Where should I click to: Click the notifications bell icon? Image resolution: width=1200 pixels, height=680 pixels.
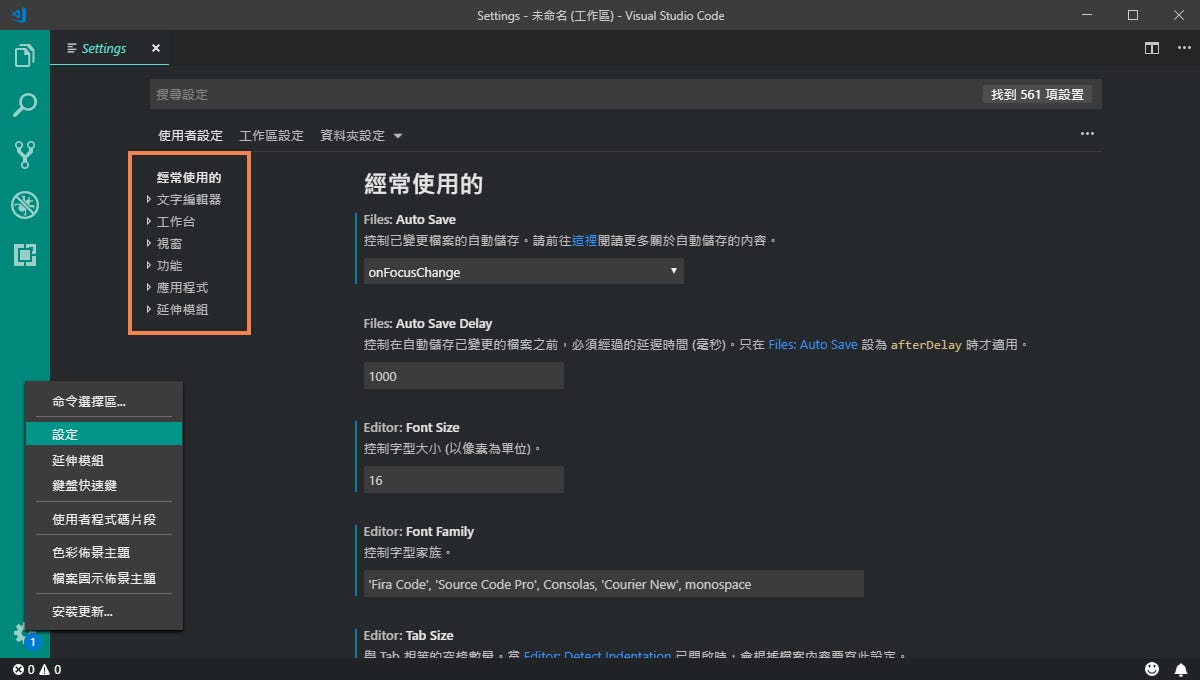click(1180, 669)
